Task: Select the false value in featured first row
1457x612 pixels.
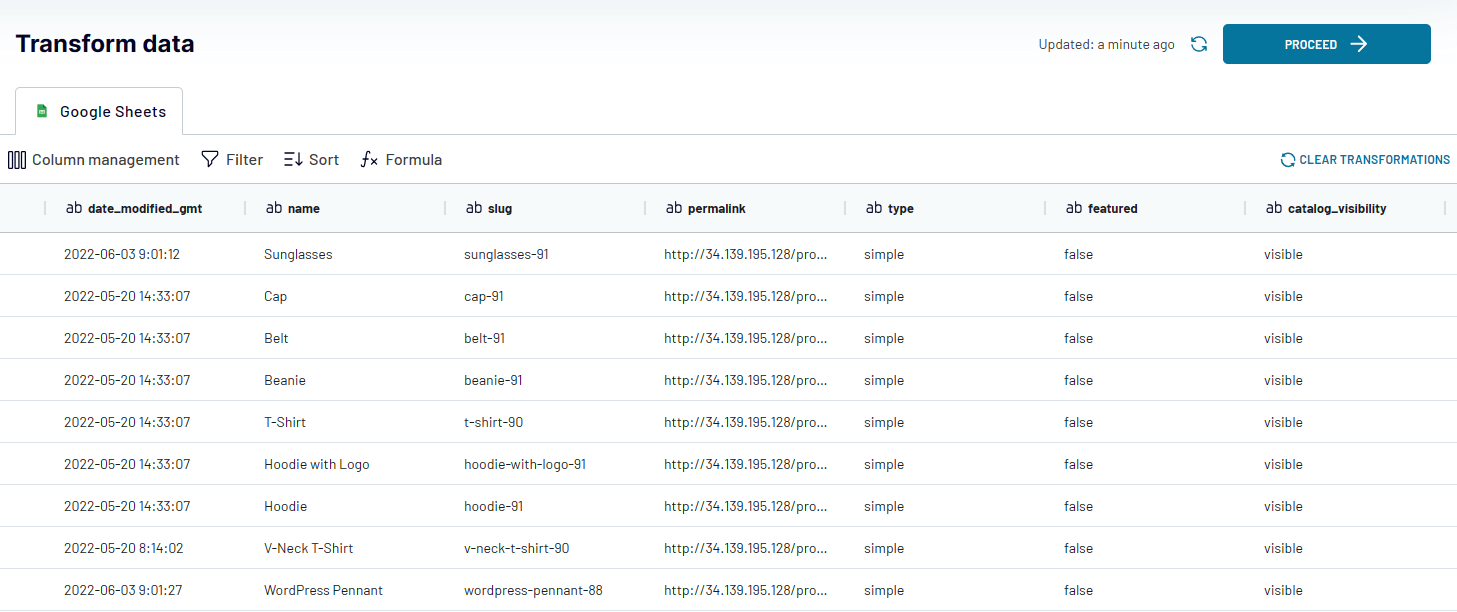Action: tap(1078, 254)
